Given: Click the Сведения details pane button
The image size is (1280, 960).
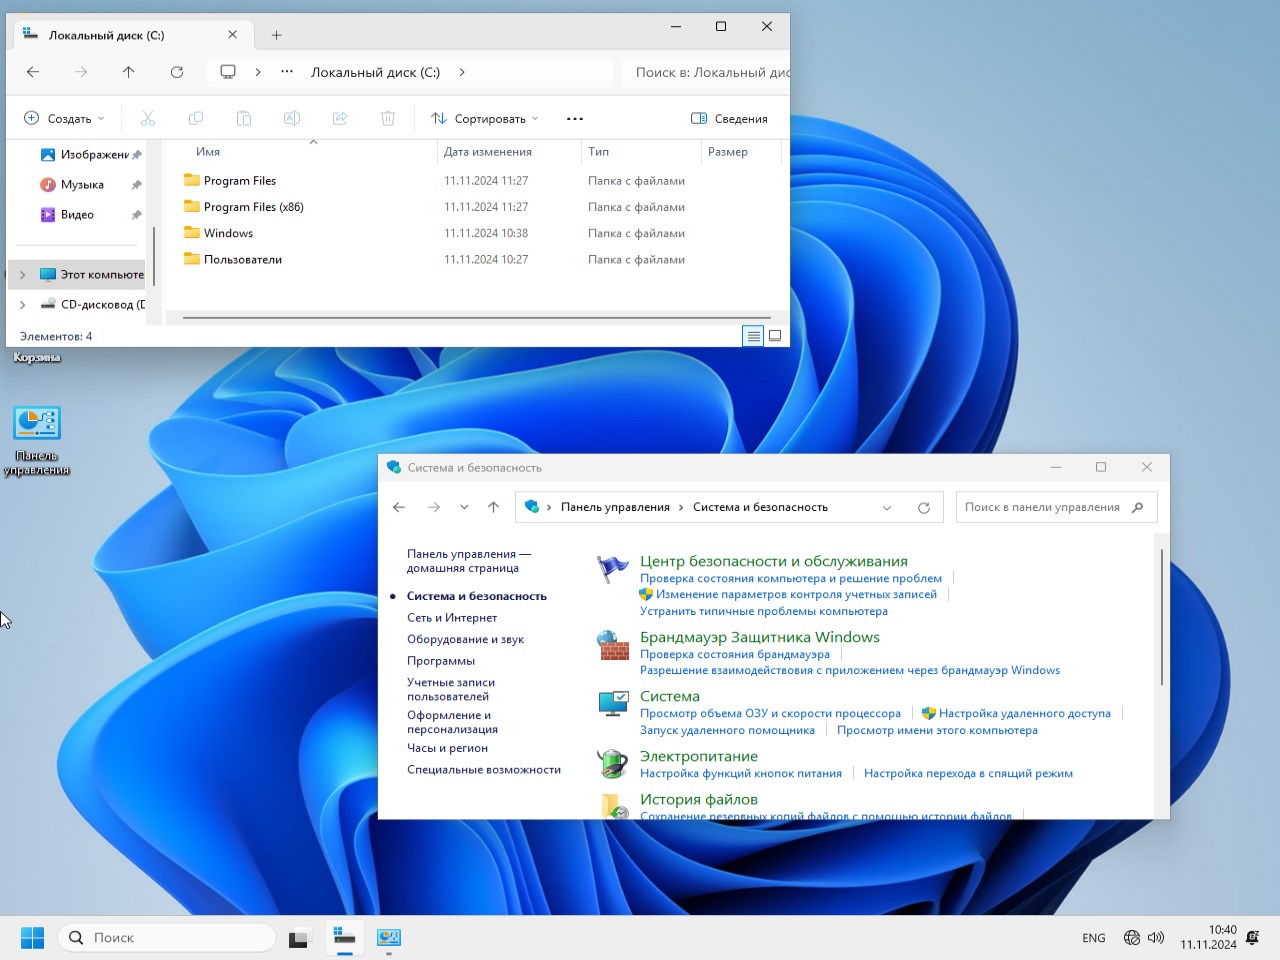Looking at the screenshot, I should pyautogui.click(x=730, y=118).
